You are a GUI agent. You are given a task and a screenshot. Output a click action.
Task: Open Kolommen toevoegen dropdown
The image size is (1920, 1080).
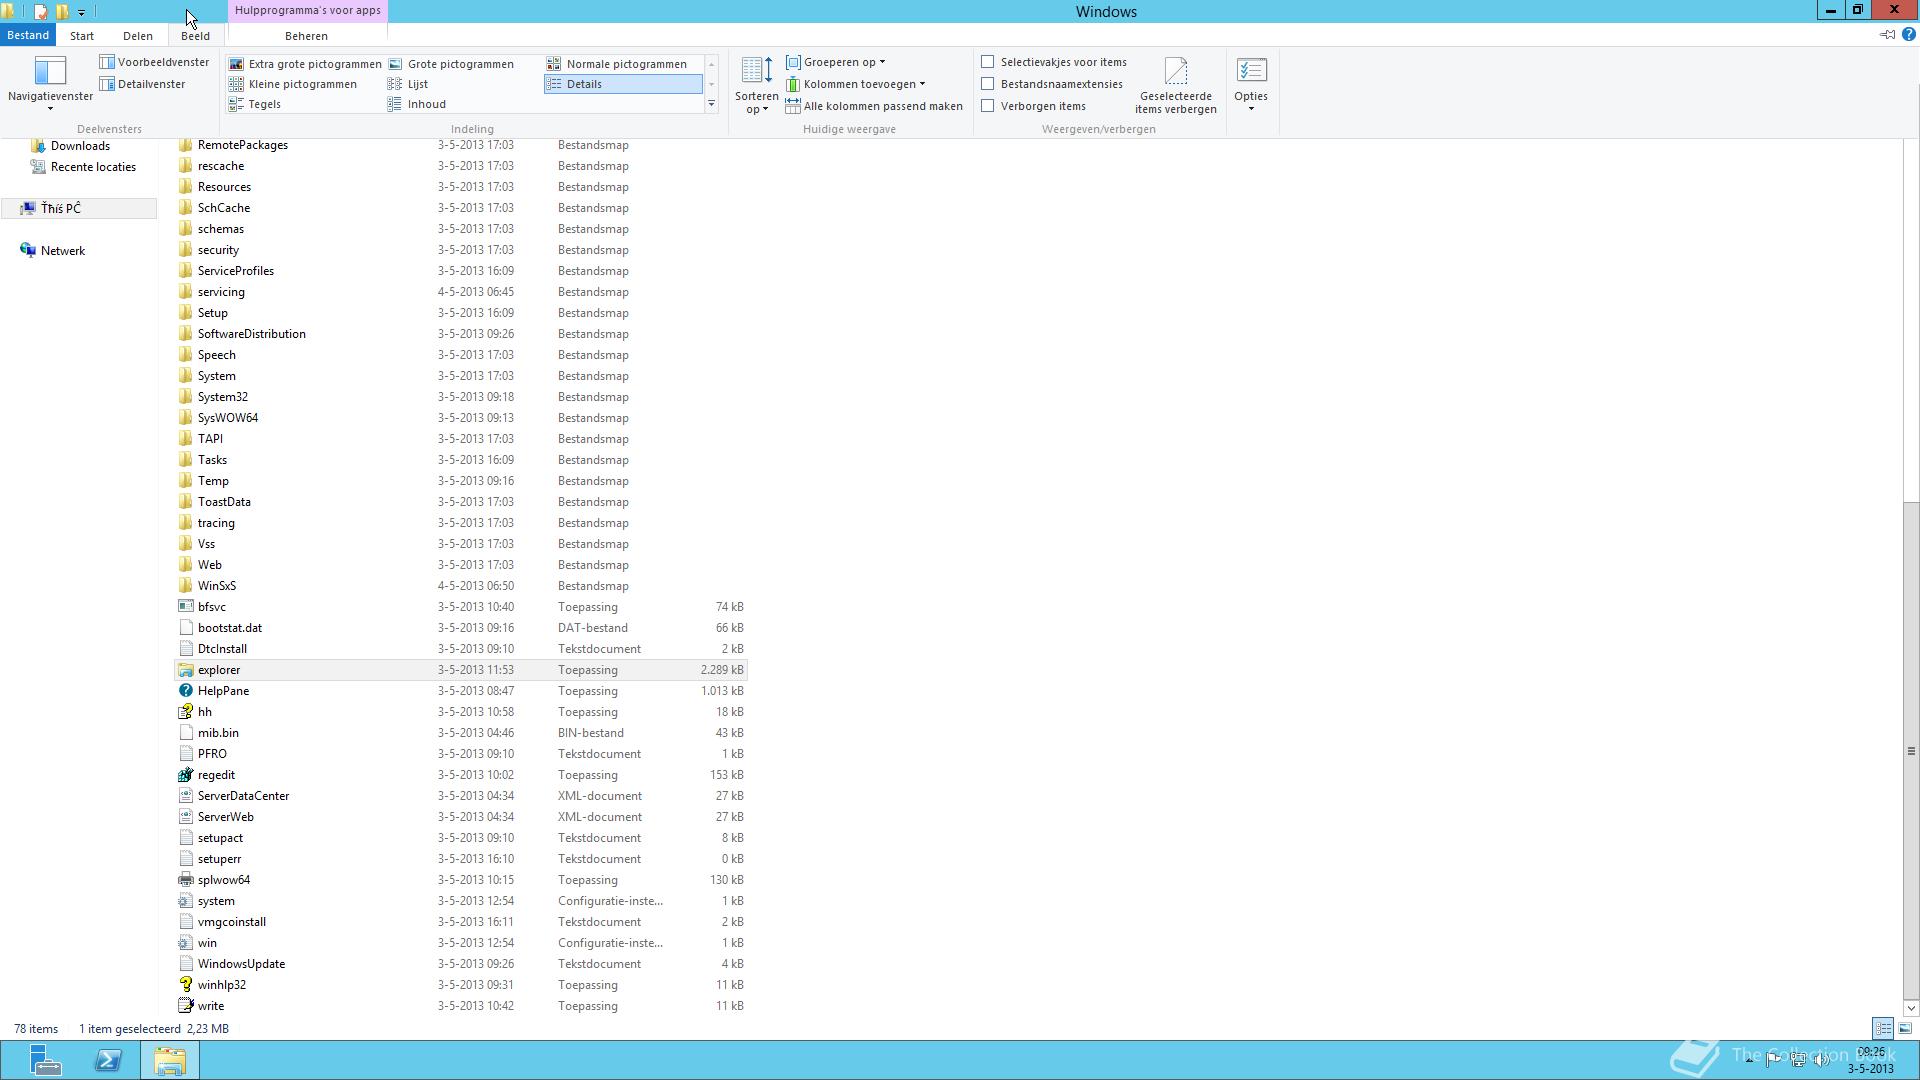pyautogui.click(x=855, y=84)
